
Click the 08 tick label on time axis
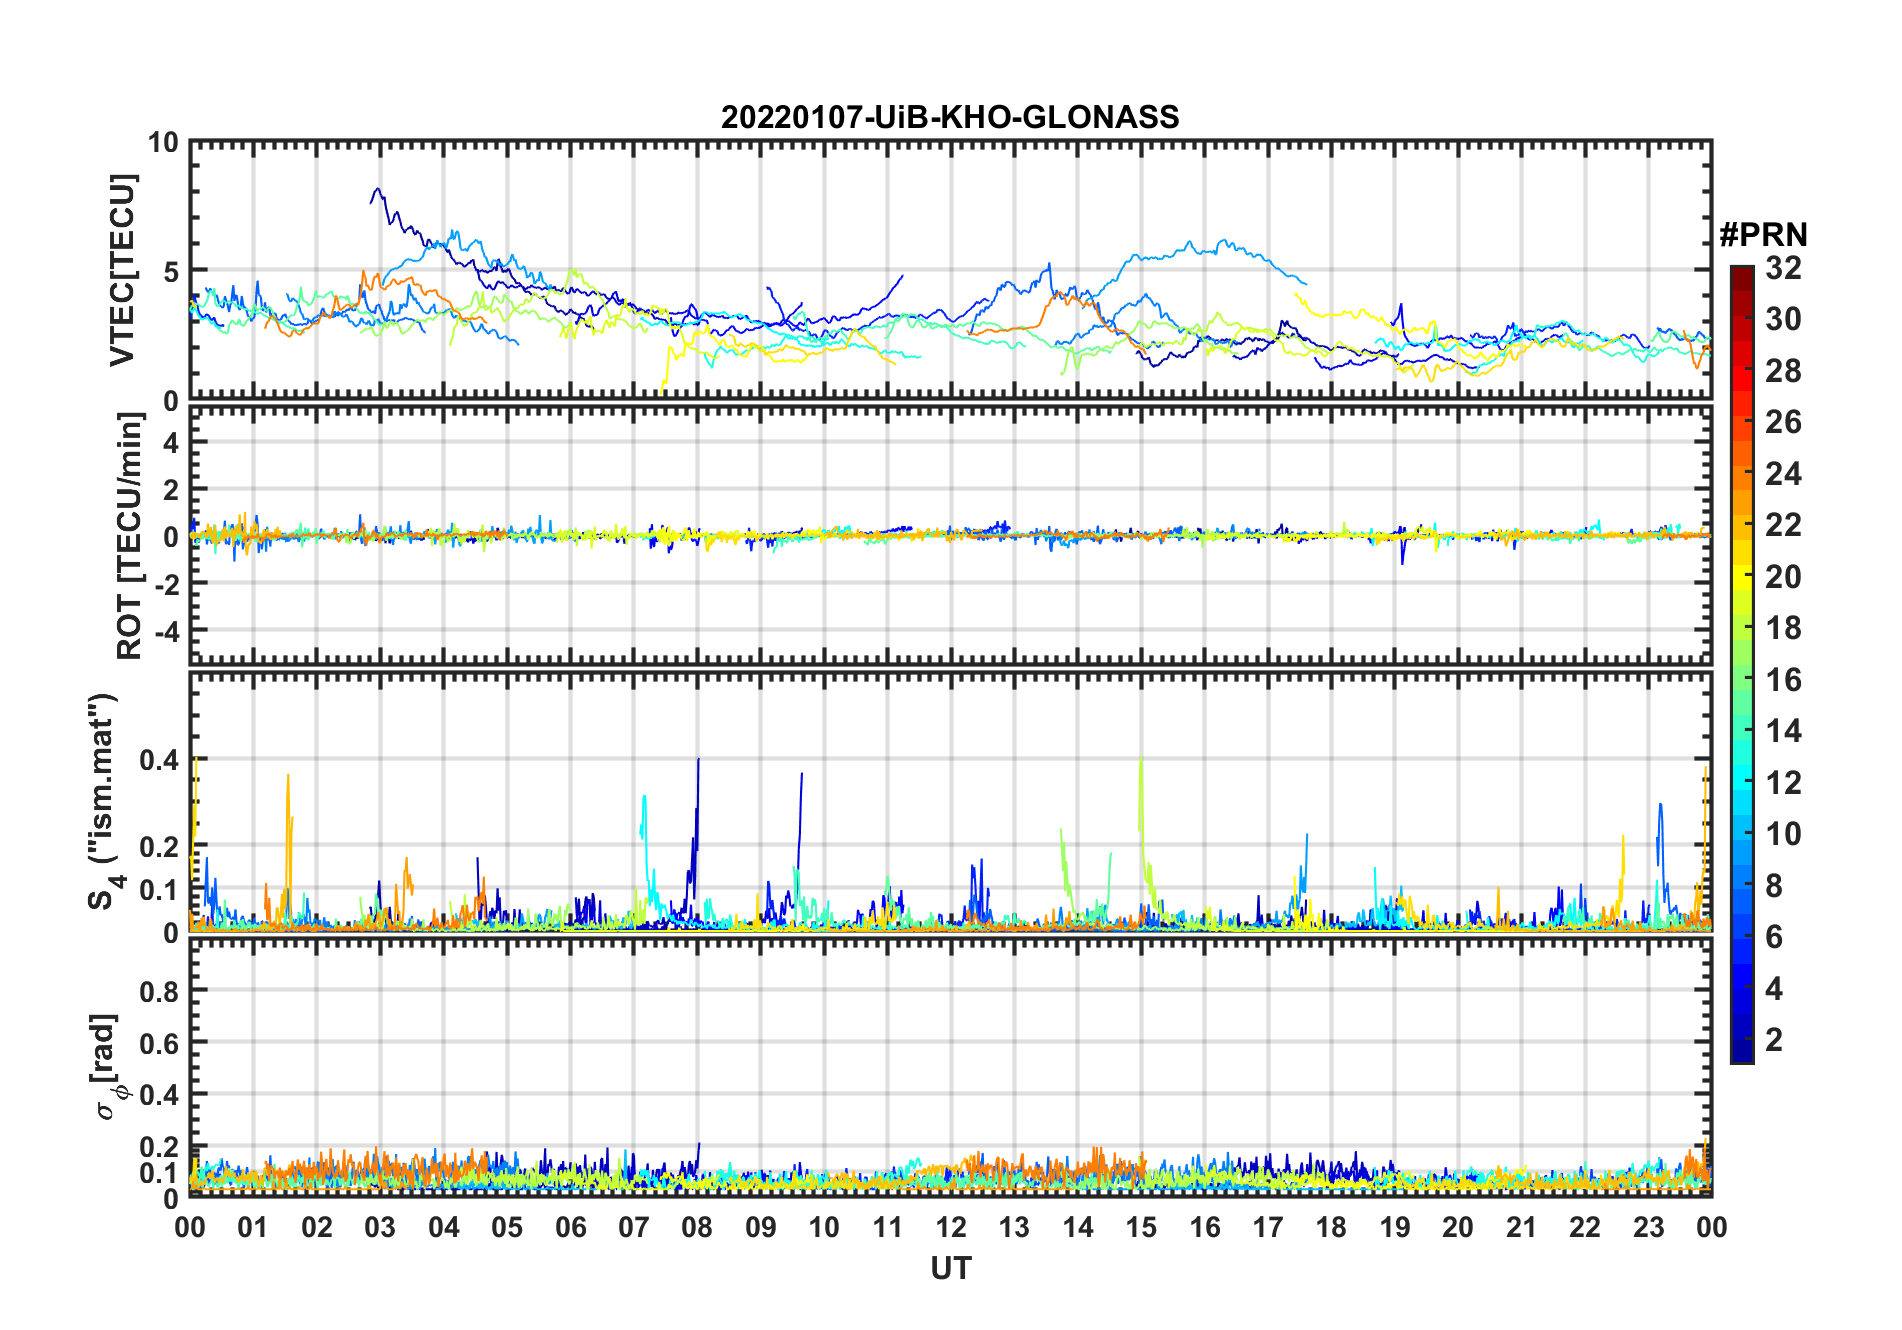(x=698, y=1227)
